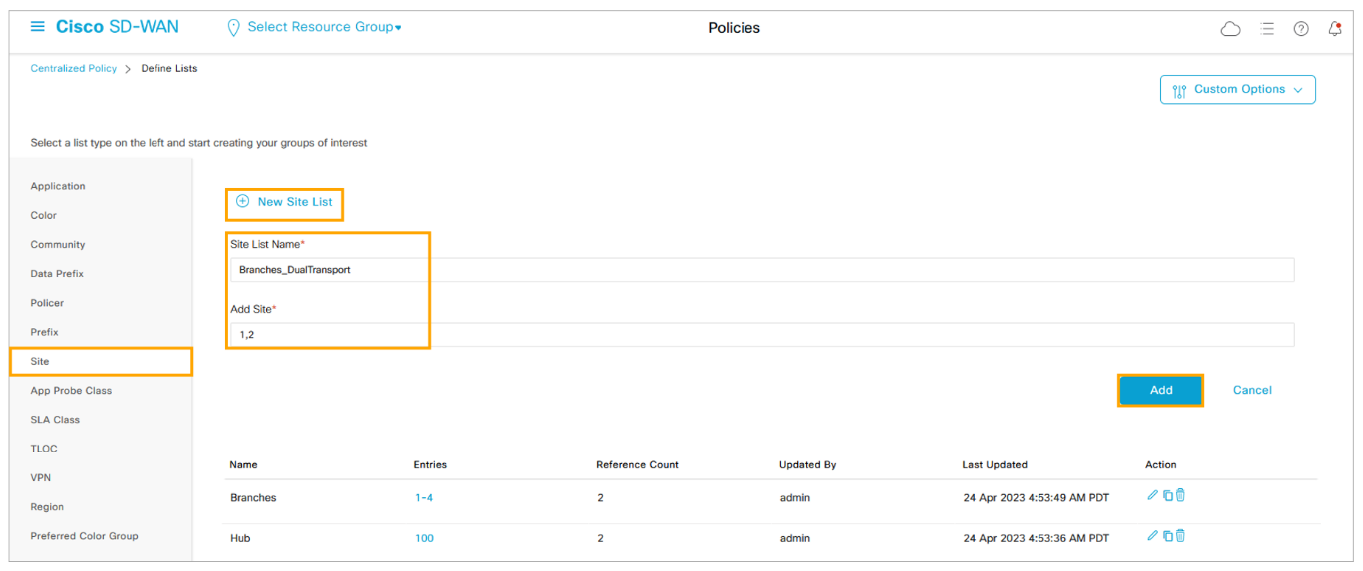Click New Site List
The image size is (1363, 571).
(285, 202)
